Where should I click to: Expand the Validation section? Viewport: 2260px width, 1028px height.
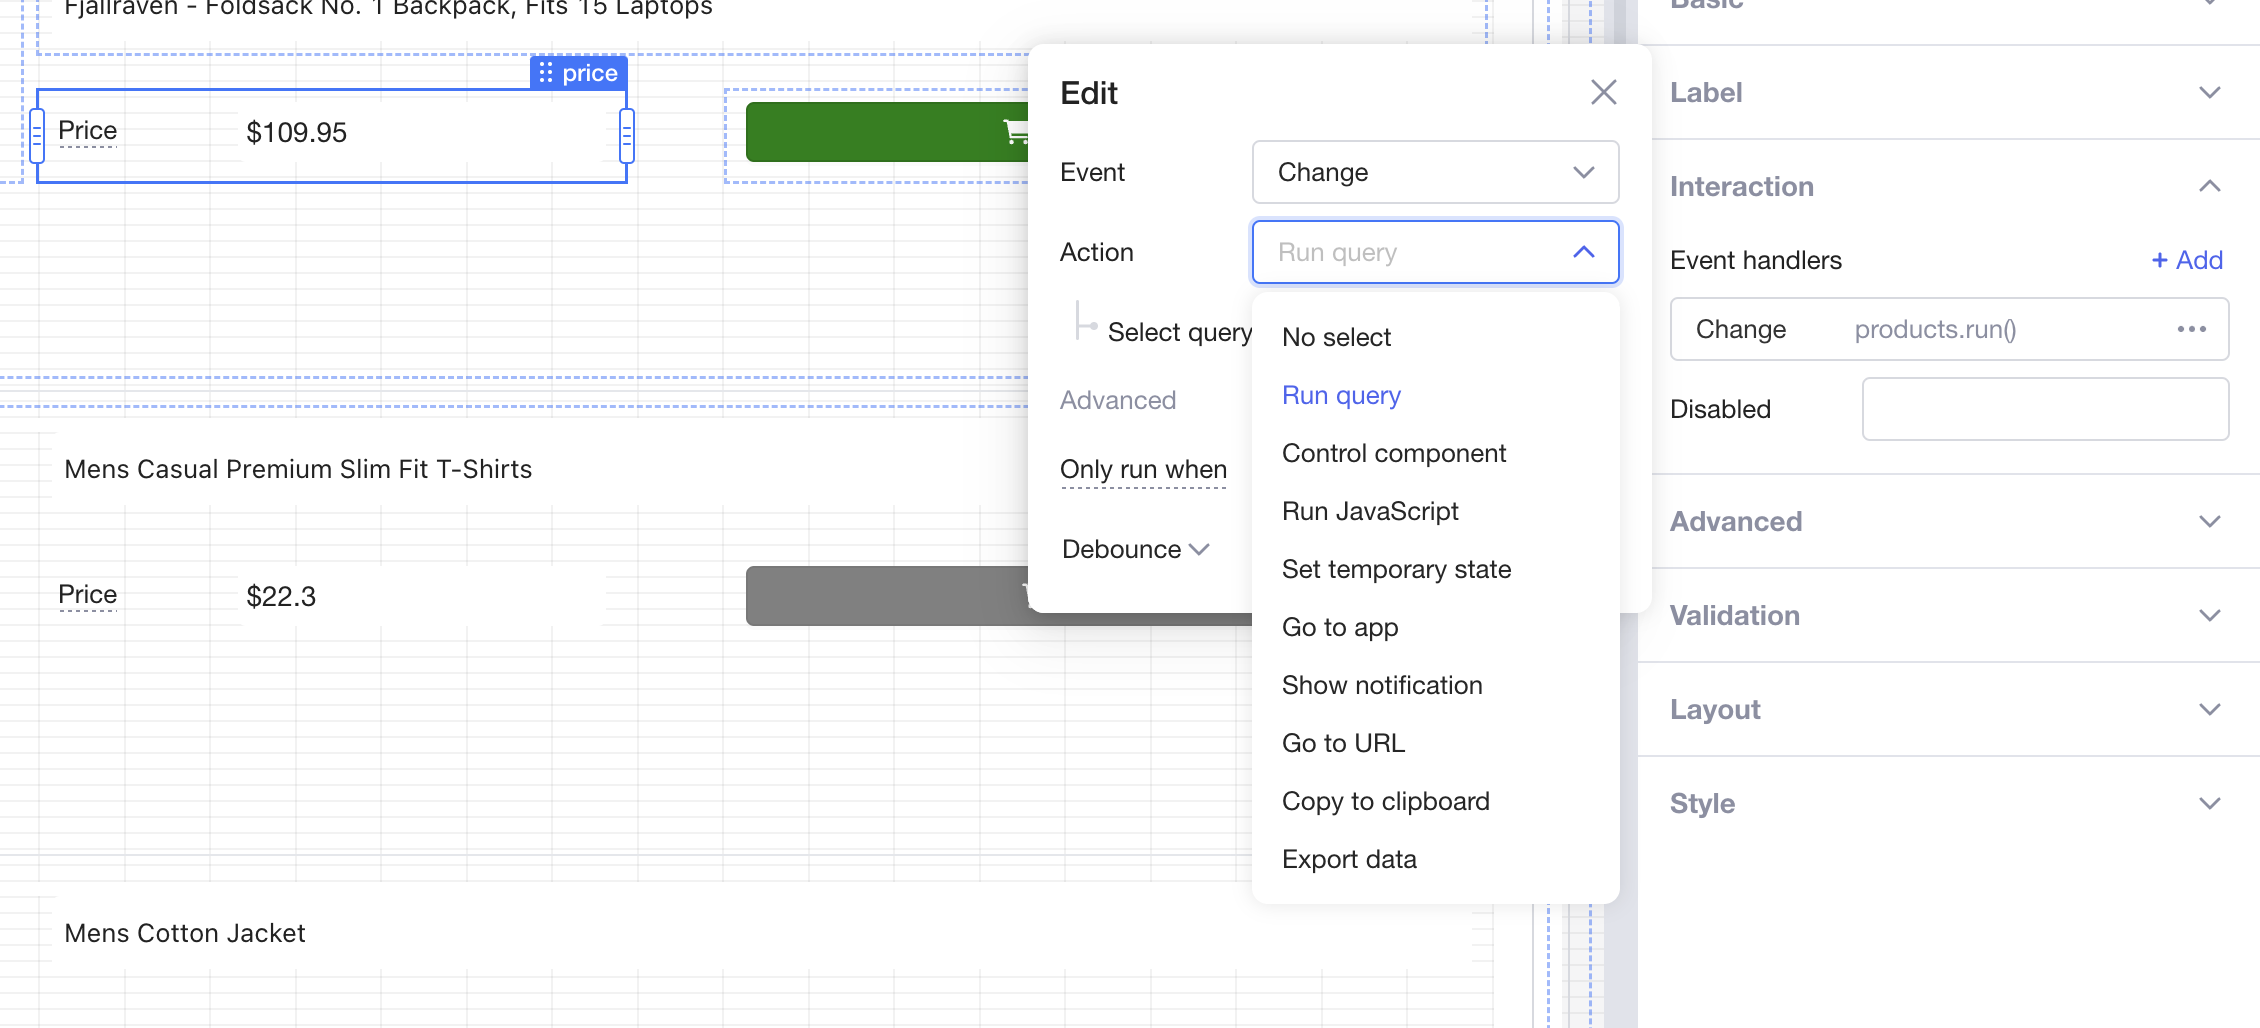2209,615
